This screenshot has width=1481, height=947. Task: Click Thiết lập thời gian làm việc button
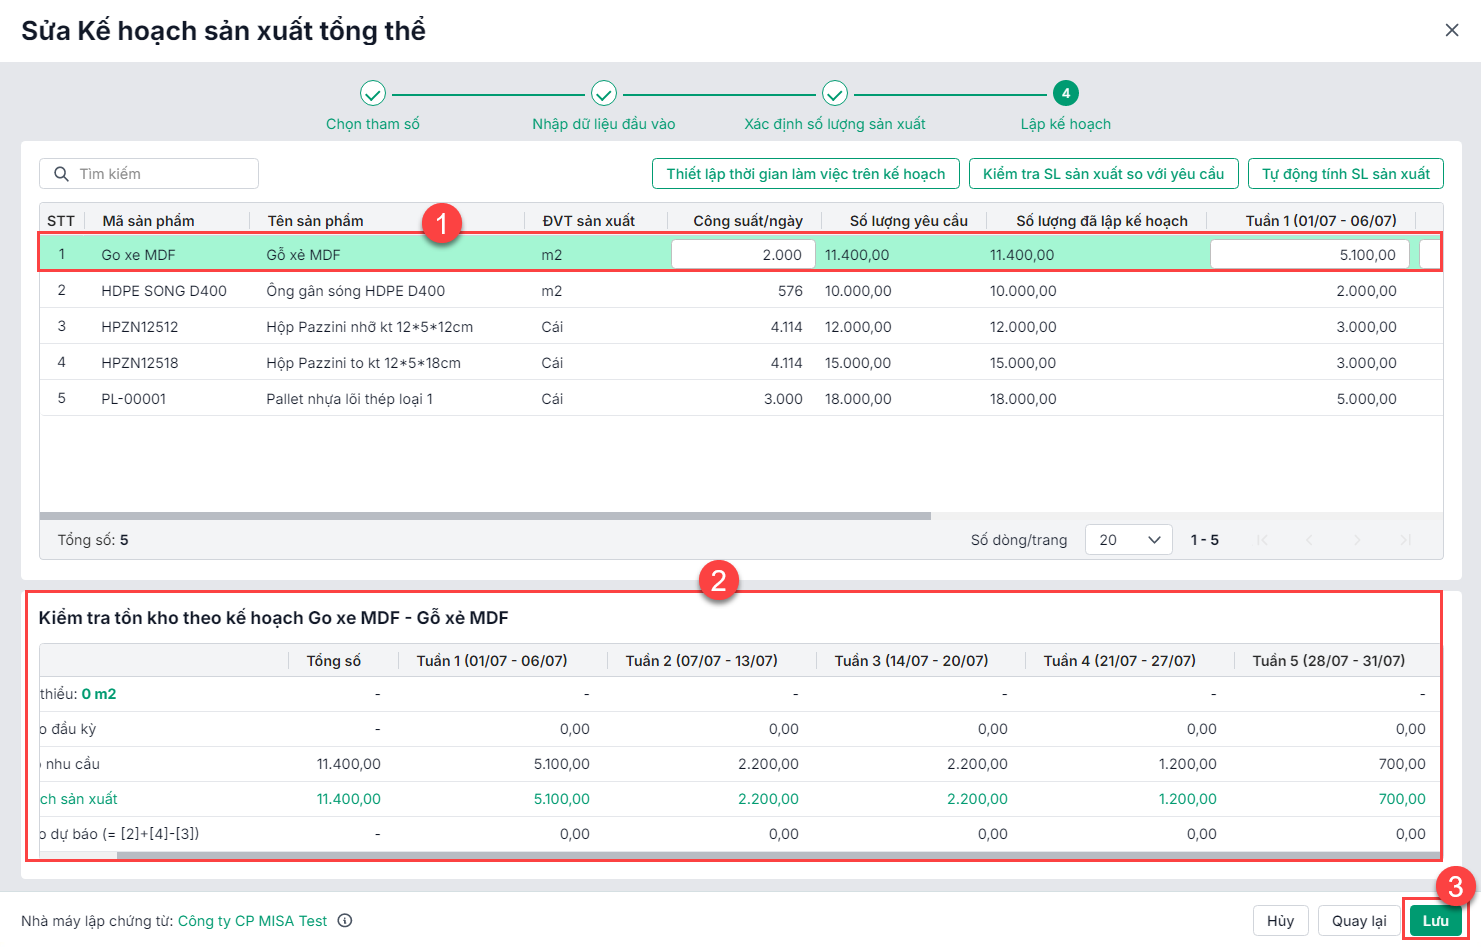coord(805,174)
